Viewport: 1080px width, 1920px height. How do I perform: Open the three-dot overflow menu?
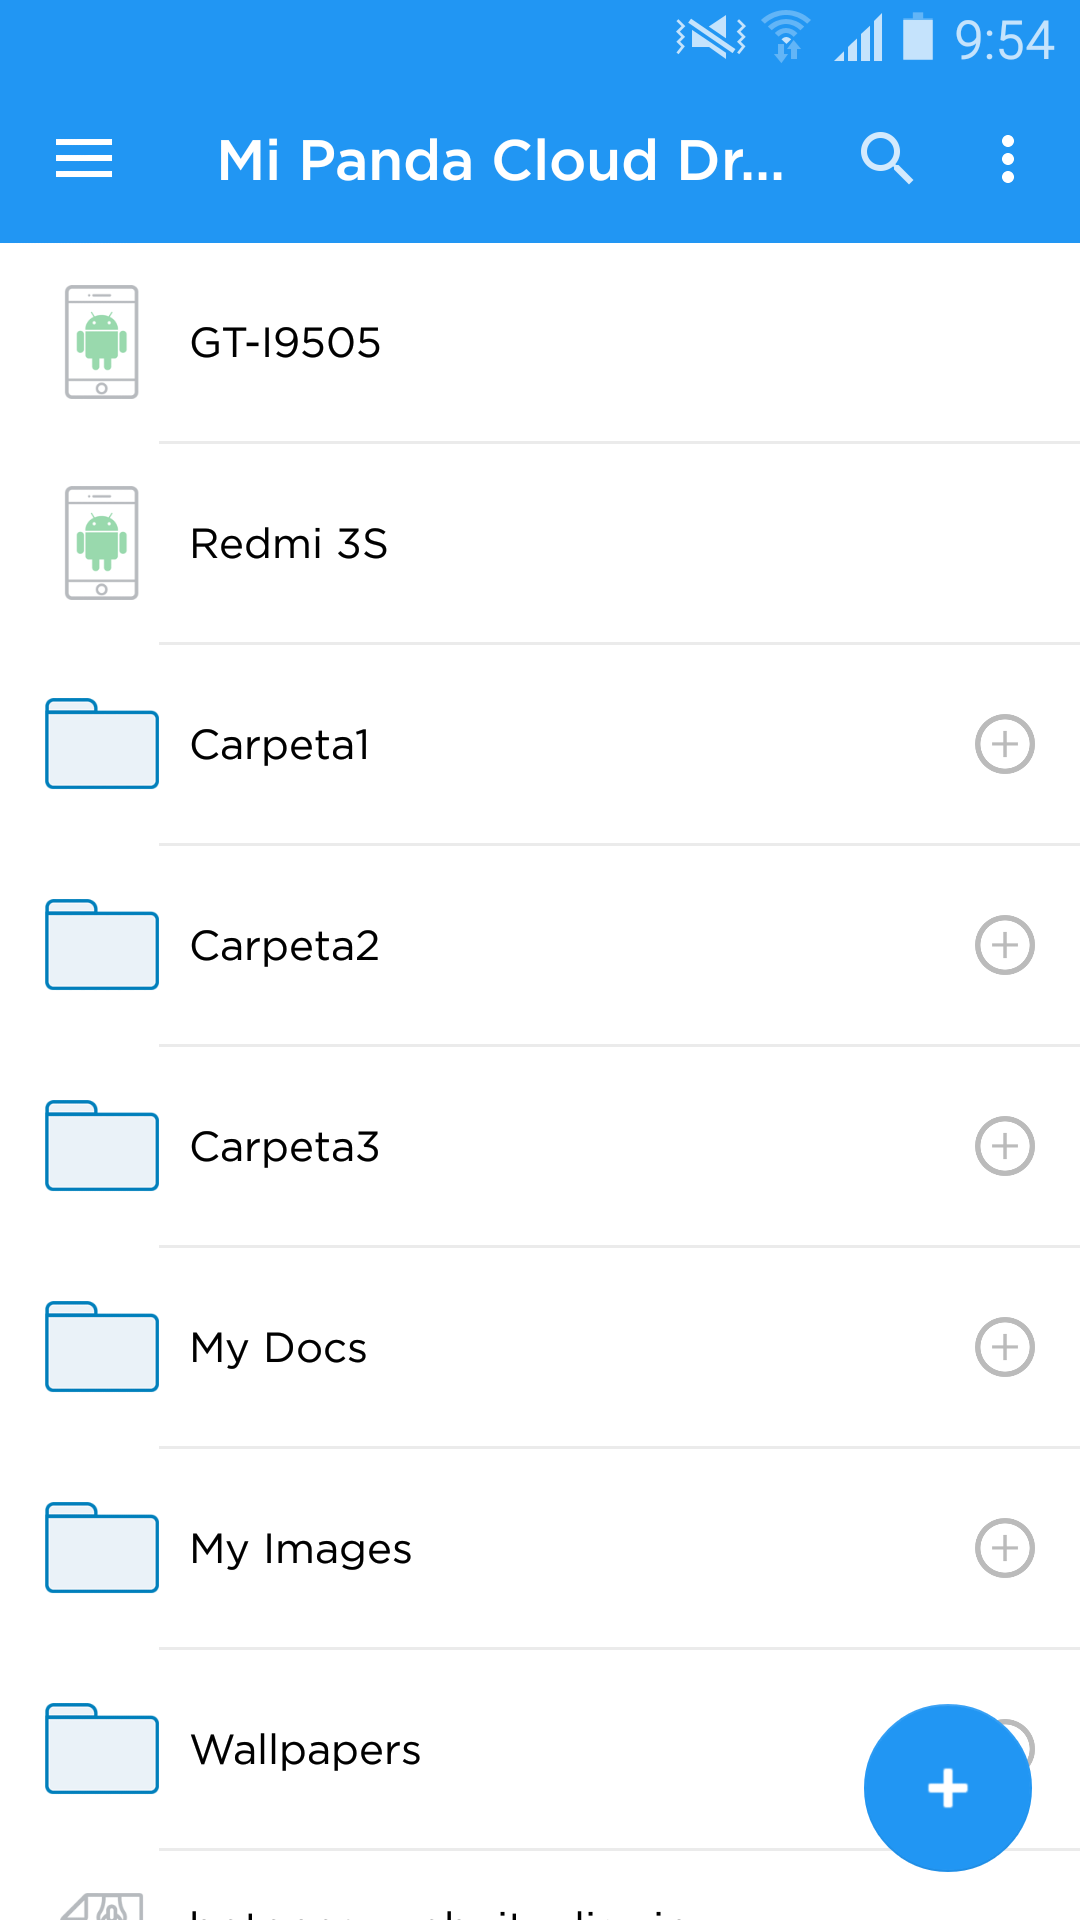[x=1008, y=160]
